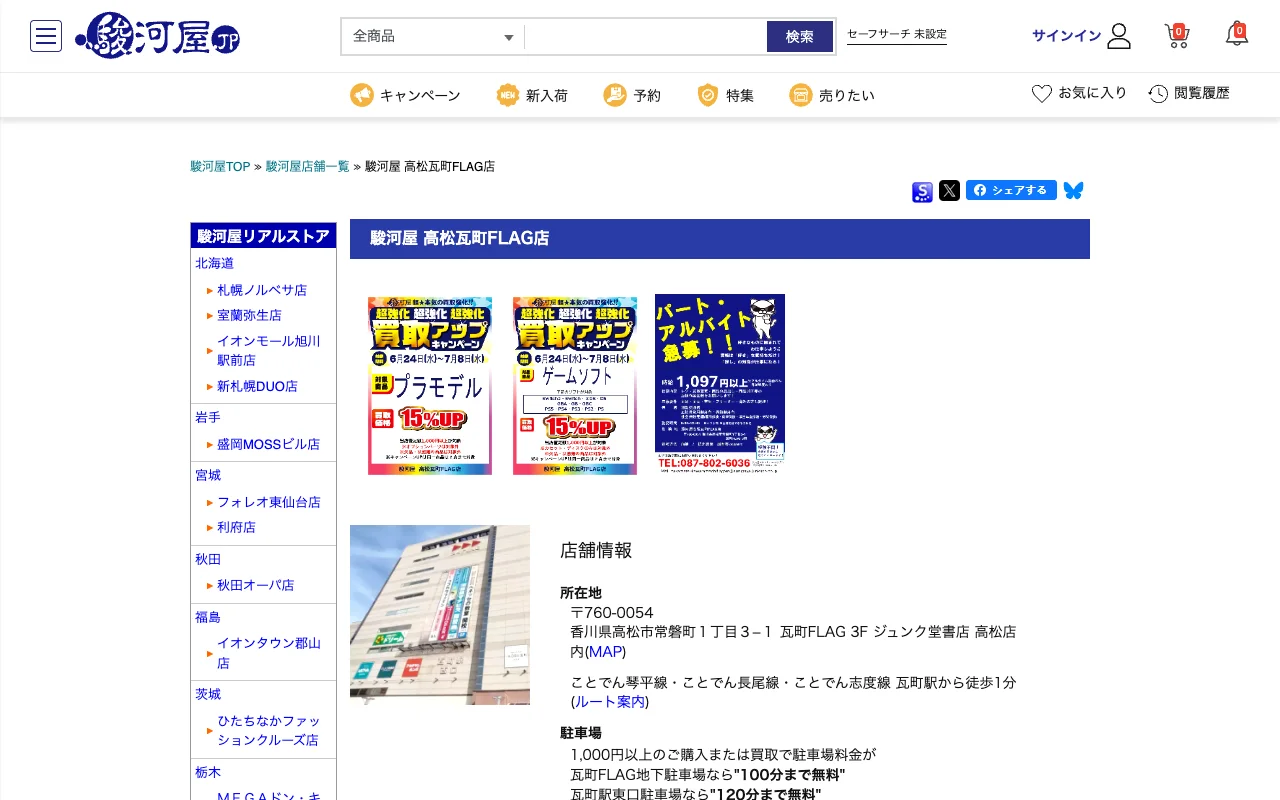The height and width of the screenshot is (800, 1280).
Task: Share via the purple S icon
Action: (x=922, y=192)
